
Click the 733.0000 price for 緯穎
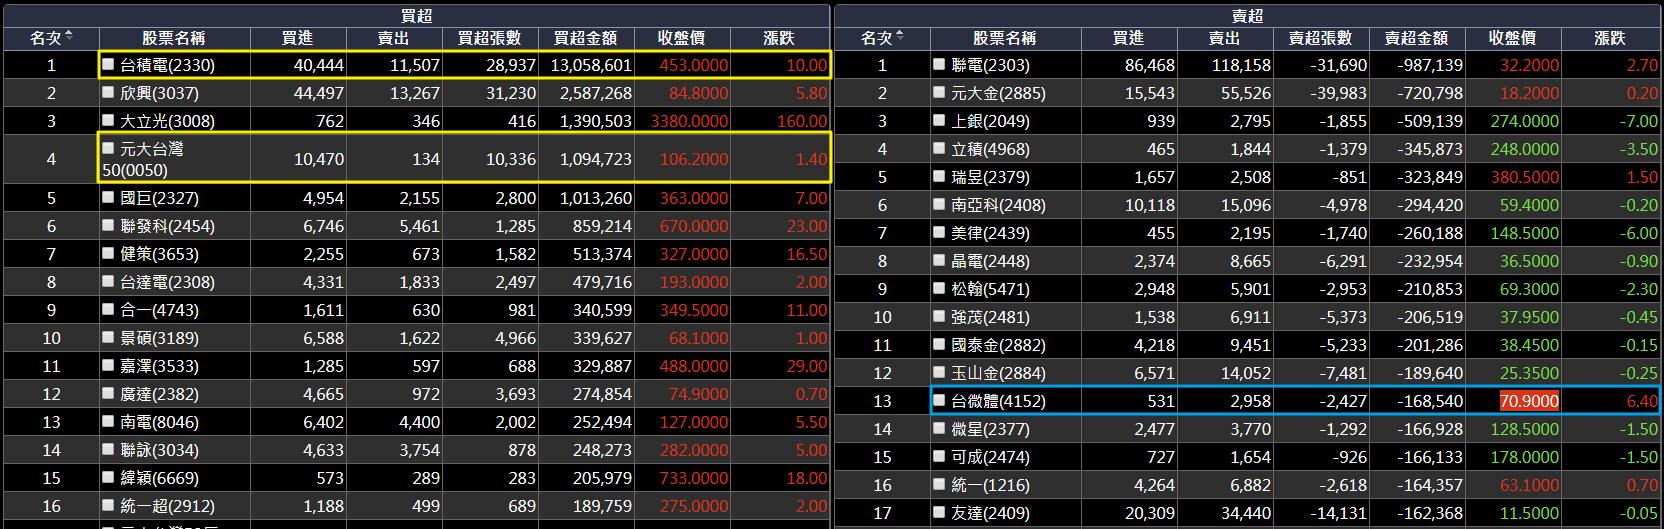(x=682, y=478)
